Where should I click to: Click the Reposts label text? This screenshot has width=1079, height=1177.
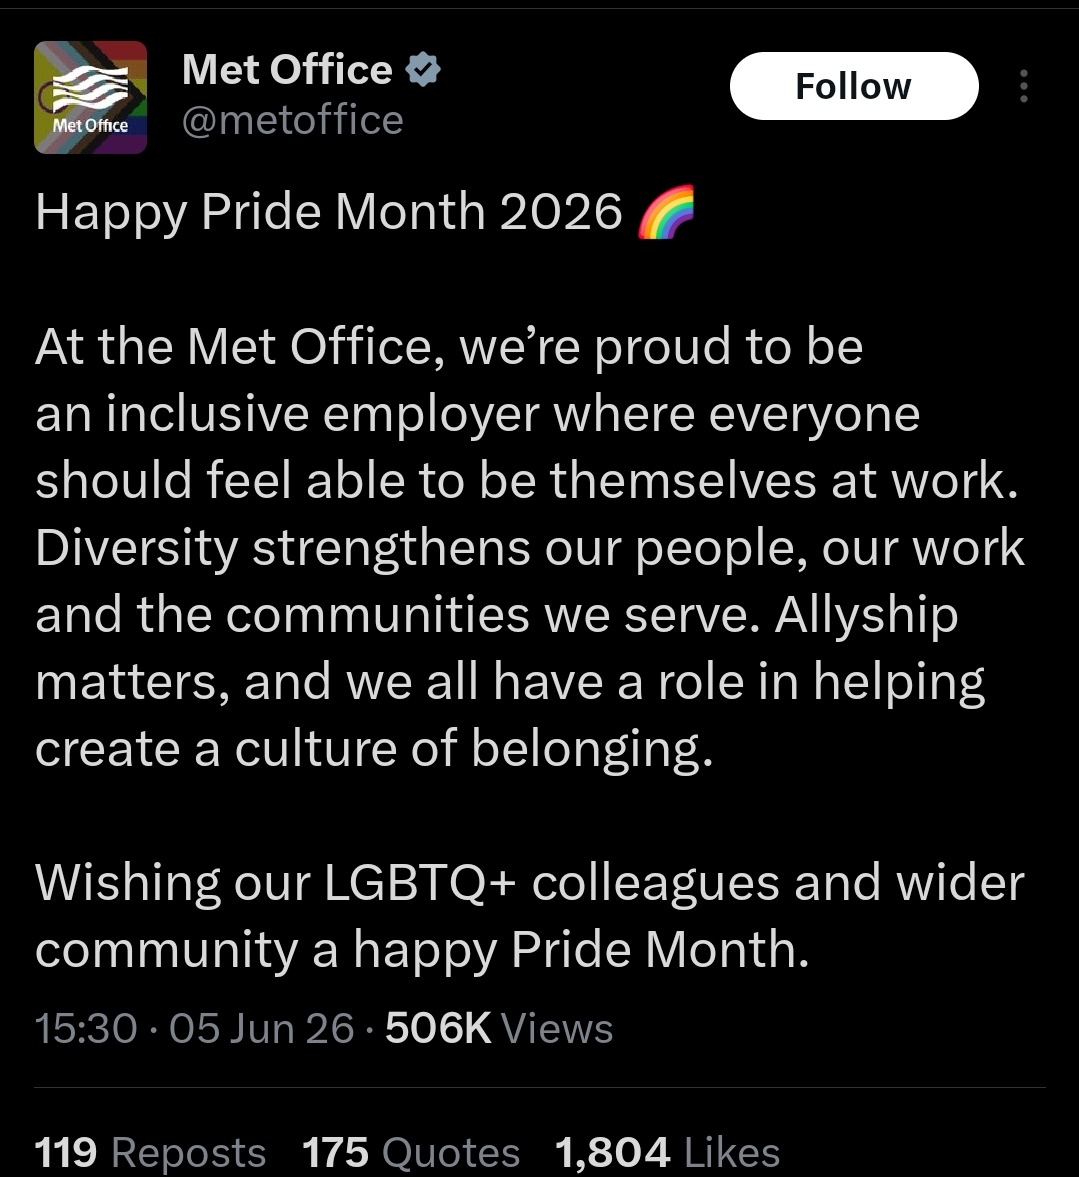[x=188, y=1151]
